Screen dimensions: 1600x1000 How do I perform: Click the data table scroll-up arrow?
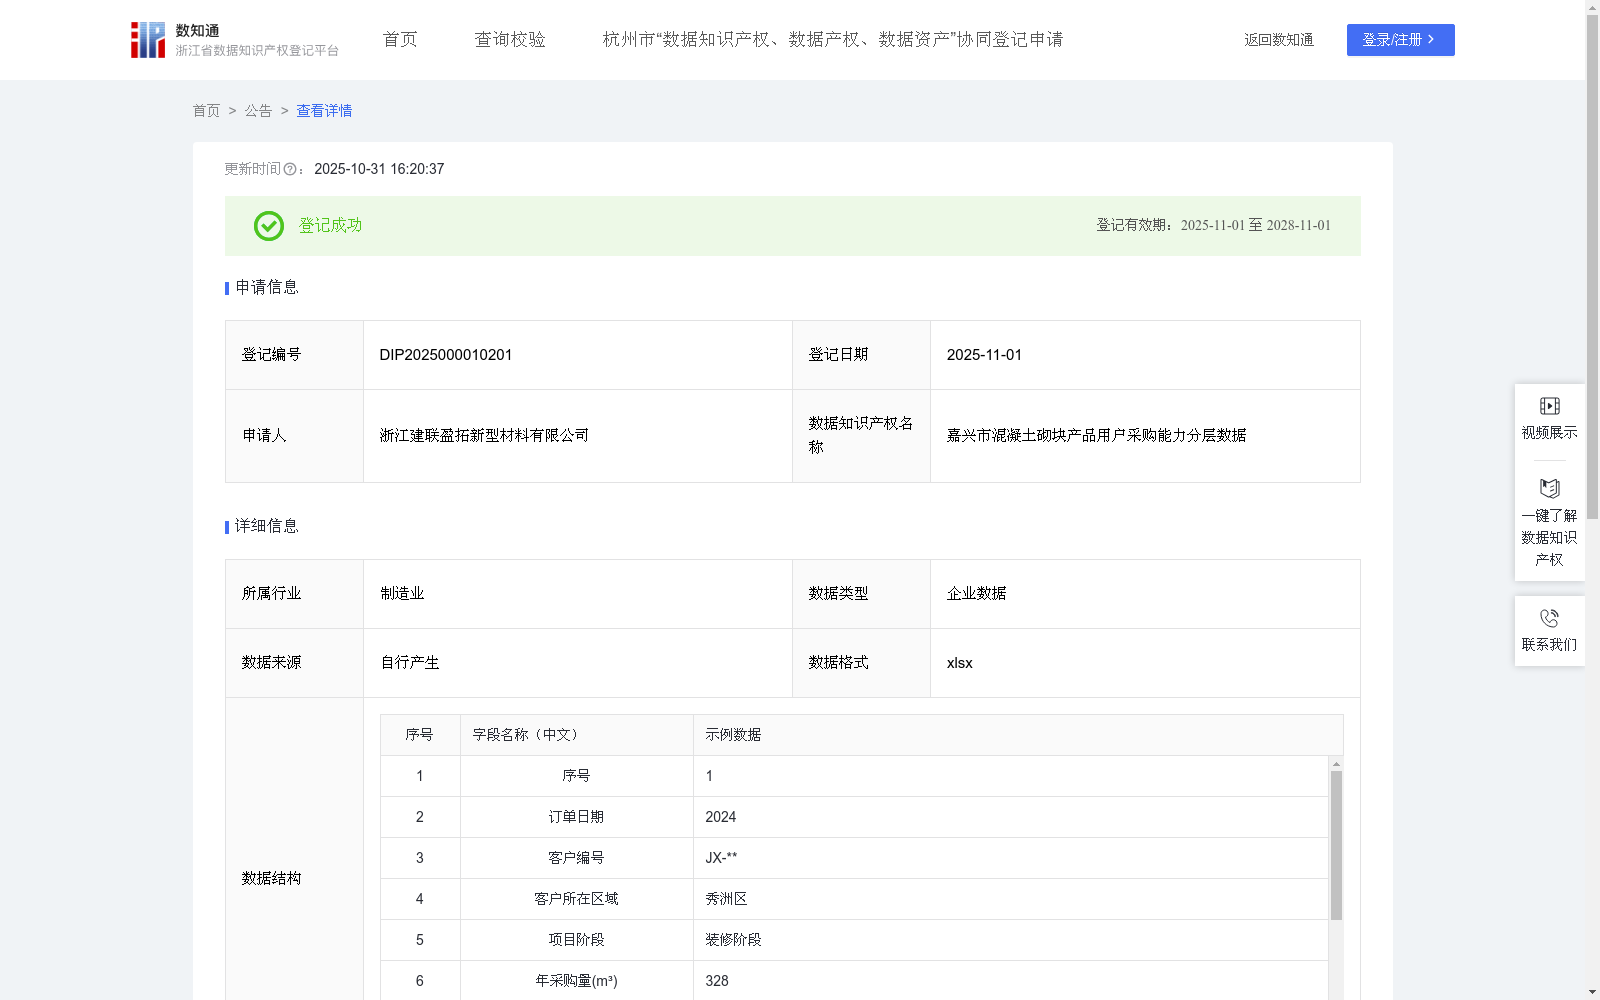click(1336, 763)
